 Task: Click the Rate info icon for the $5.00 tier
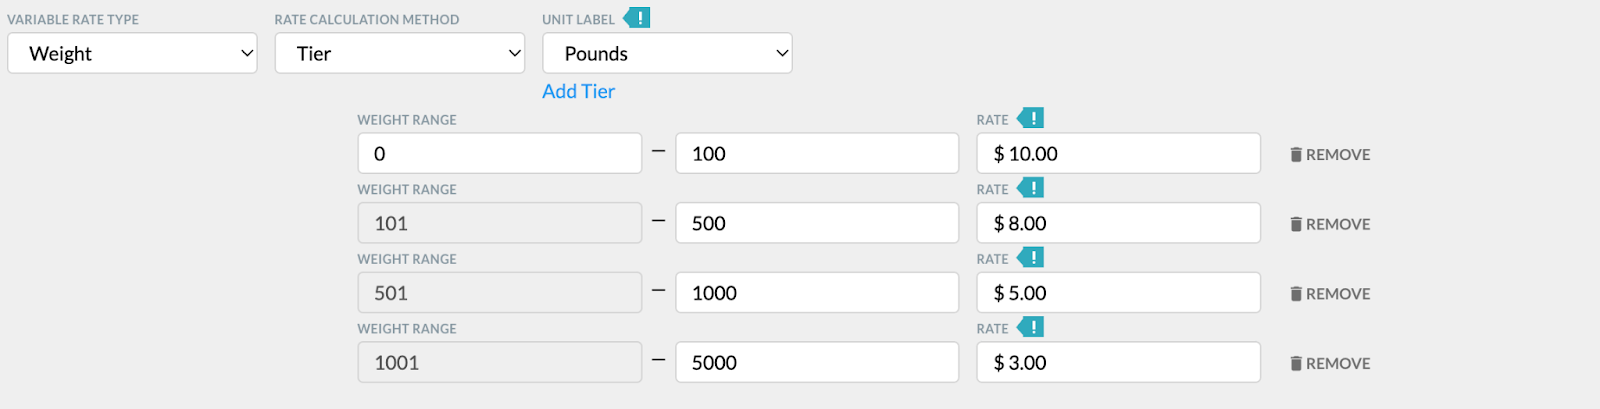[1031, 258]
